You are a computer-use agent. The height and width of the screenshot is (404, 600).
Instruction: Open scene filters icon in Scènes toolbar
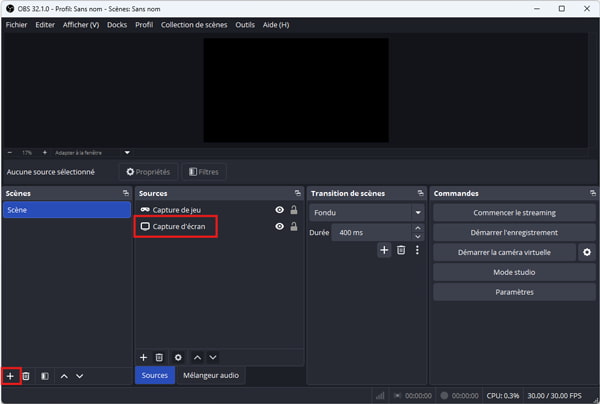pyautogui.click(x=44, y=376)
